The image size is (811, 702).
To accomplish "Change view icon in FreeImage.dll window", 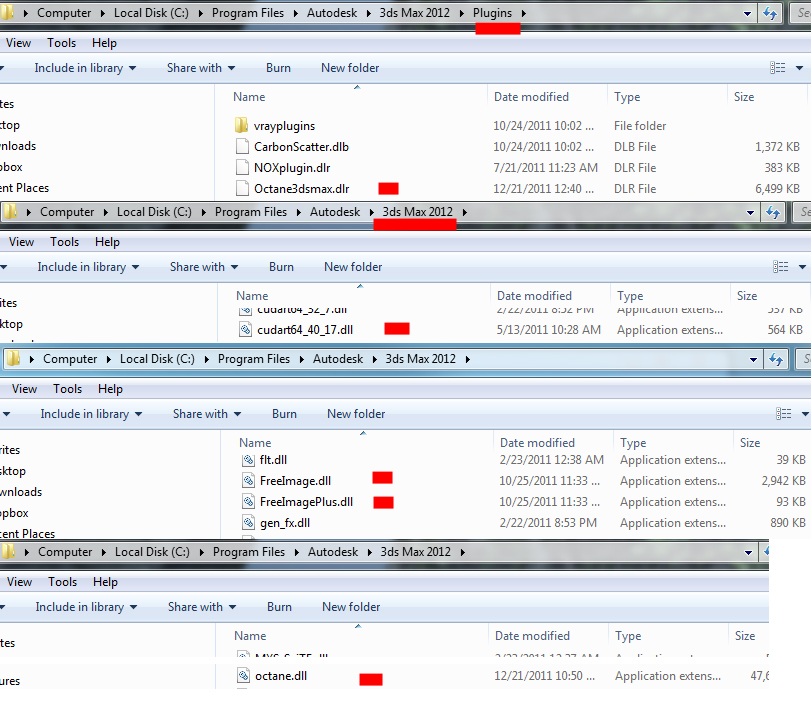I will pyautogui.click(x=784, y=414).
